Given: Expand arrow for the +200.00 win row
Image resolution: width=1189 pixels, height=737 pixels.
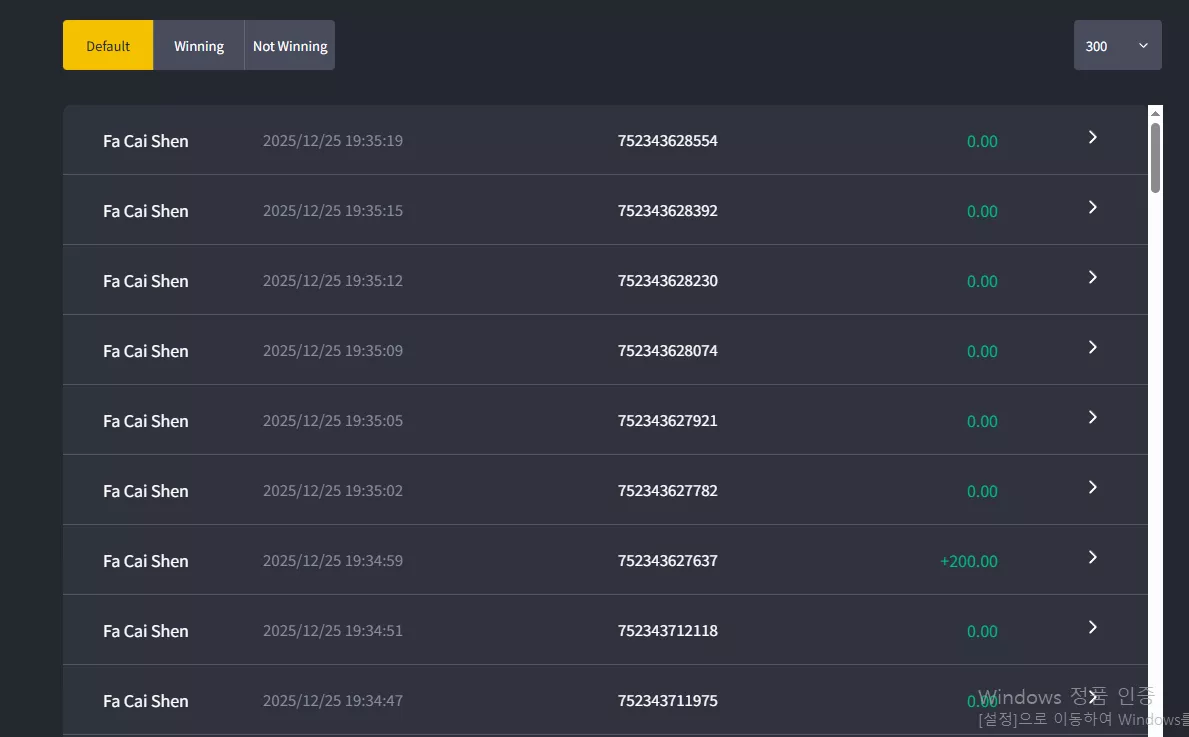Looking at the screenshot, I should pos(1093,557).
